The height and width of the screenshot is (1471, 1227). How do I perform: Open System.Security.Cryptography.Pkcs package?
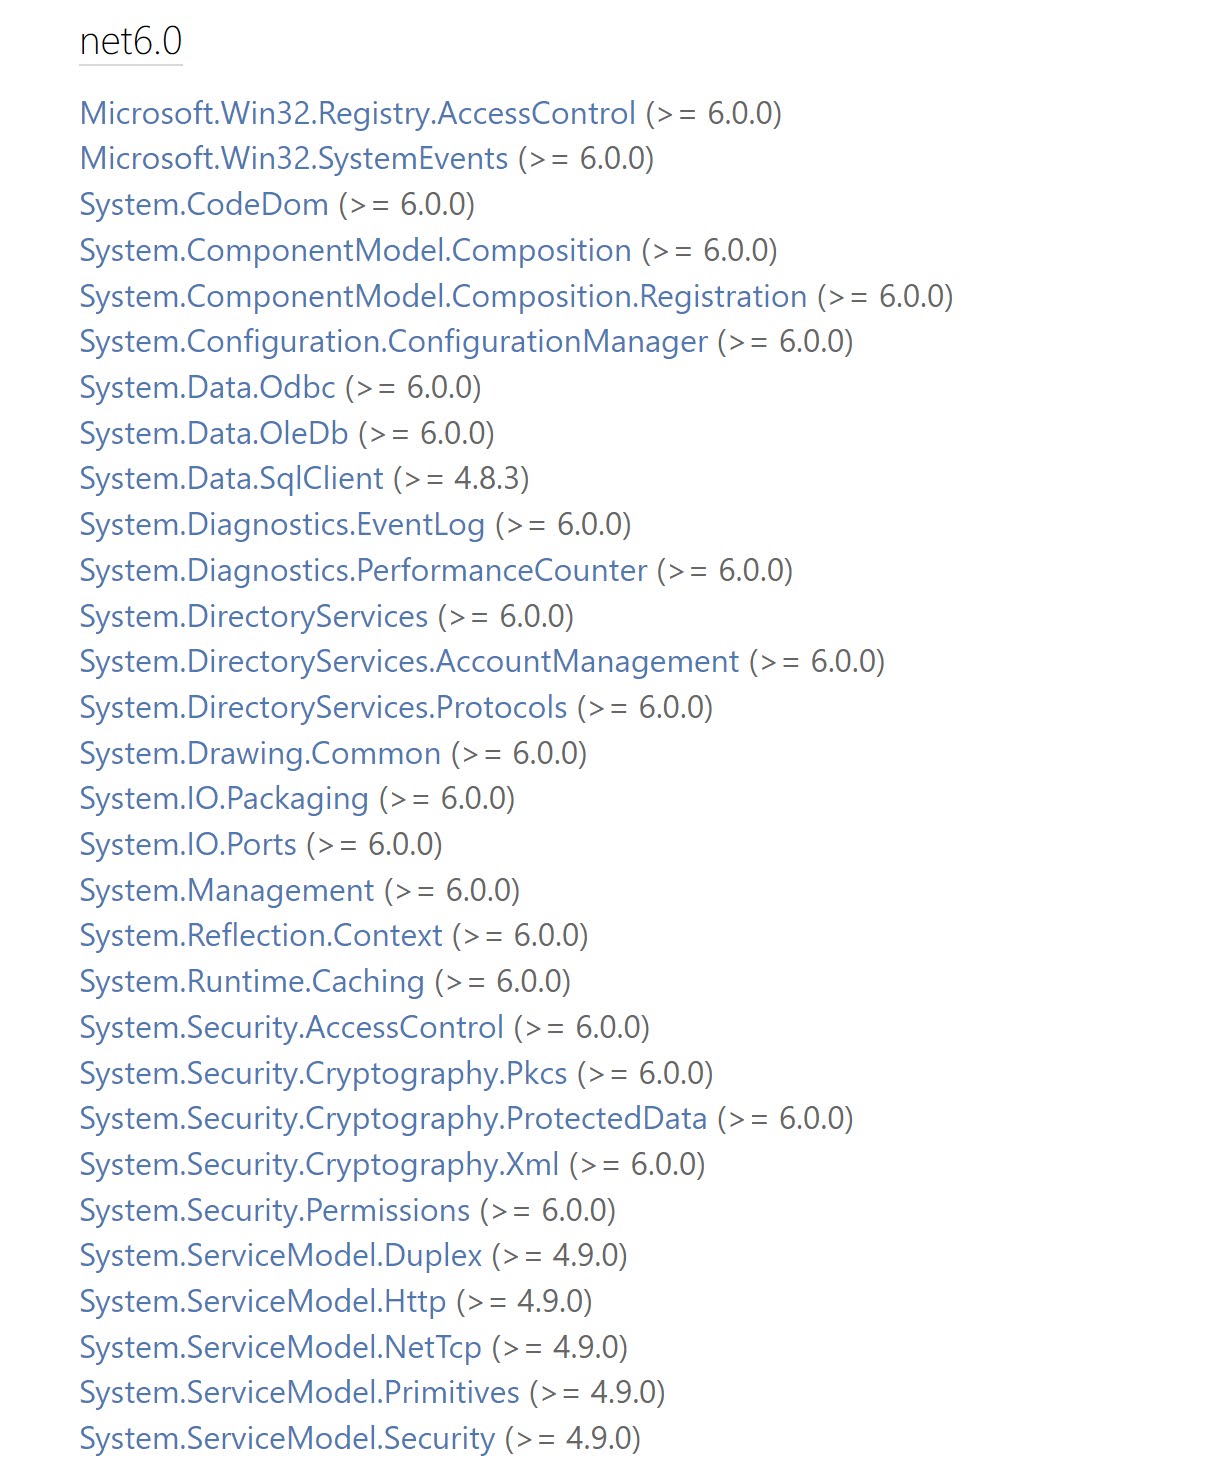tap(323, 1074)
